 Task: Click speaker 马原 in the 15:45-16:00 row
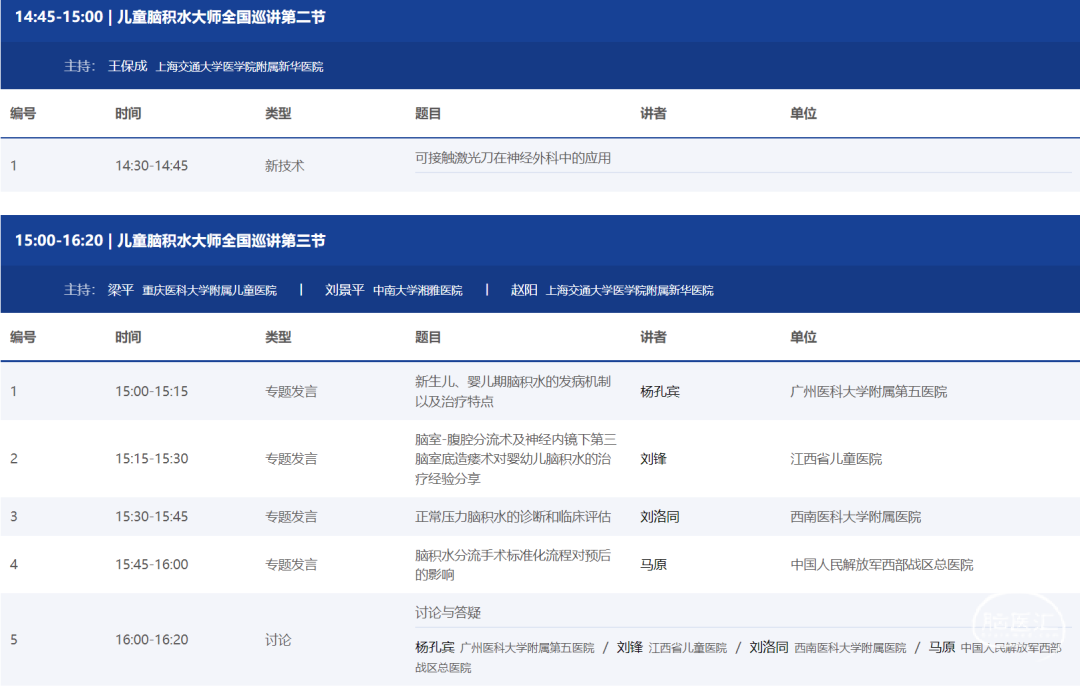click(653, 565)
